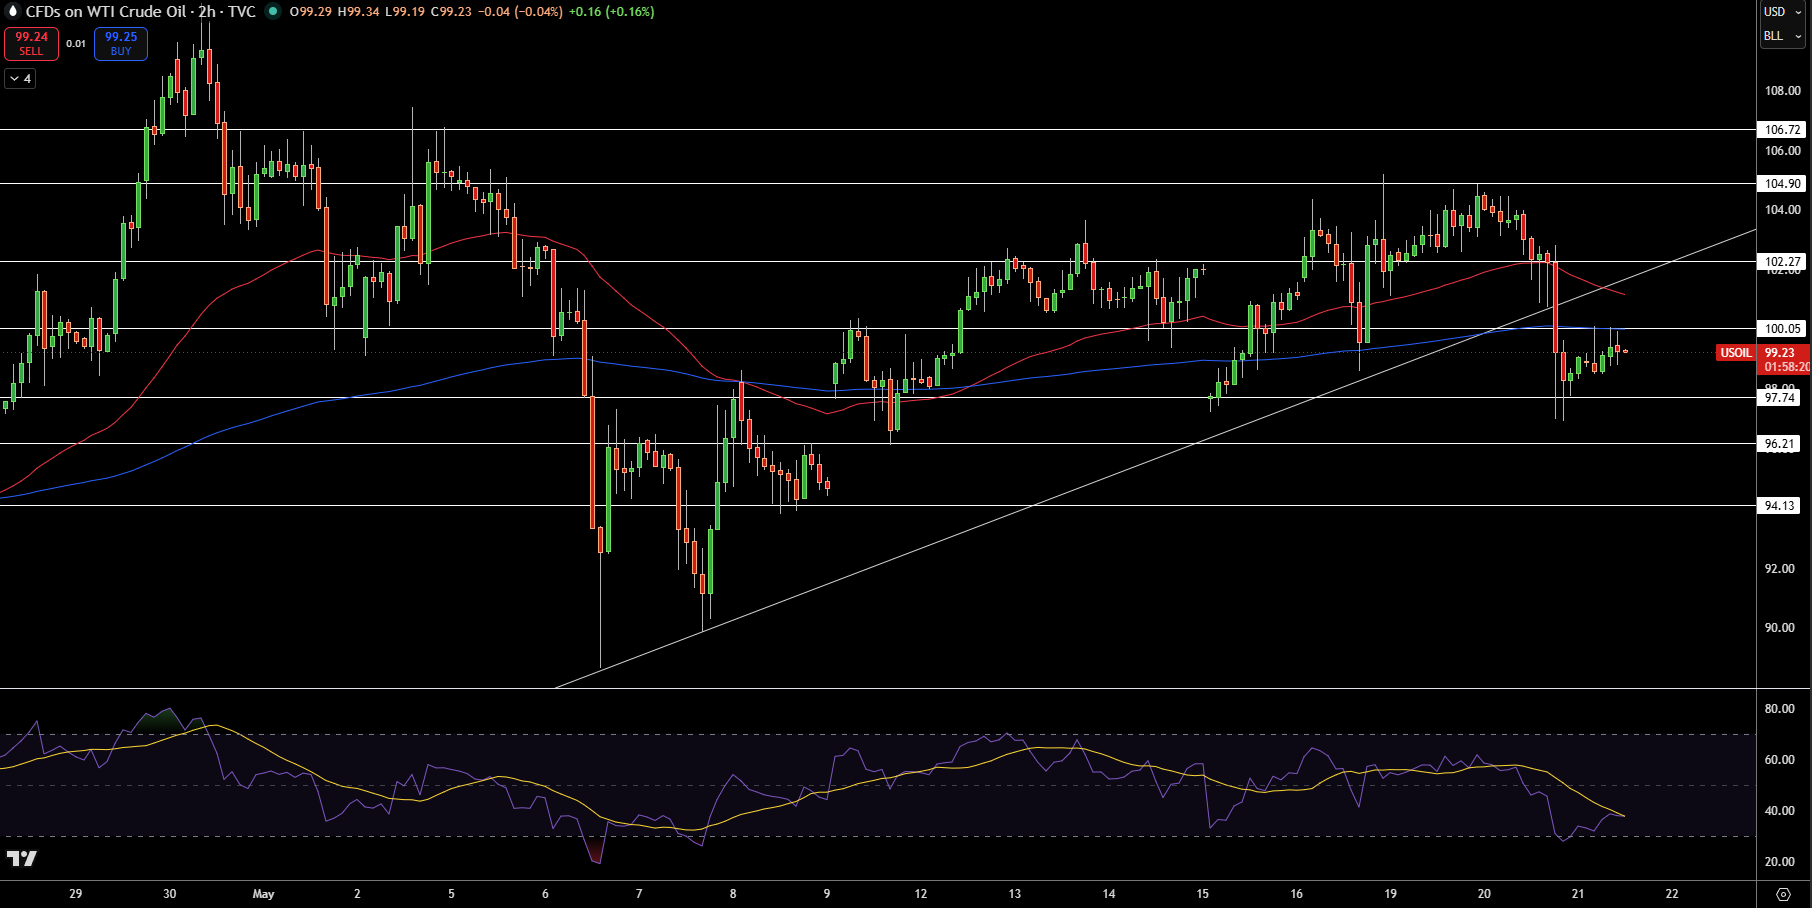This screenshot has height=908, width=1812.
Task: Open the CFDs on WTI Crude Oil title
Action: coord(106,12)
